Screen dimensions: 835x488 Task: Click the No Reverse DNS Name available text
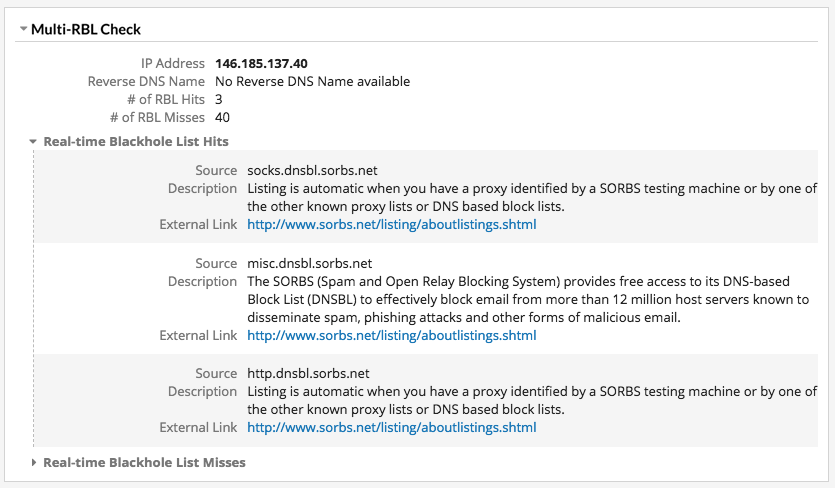[x=312, y=82]
